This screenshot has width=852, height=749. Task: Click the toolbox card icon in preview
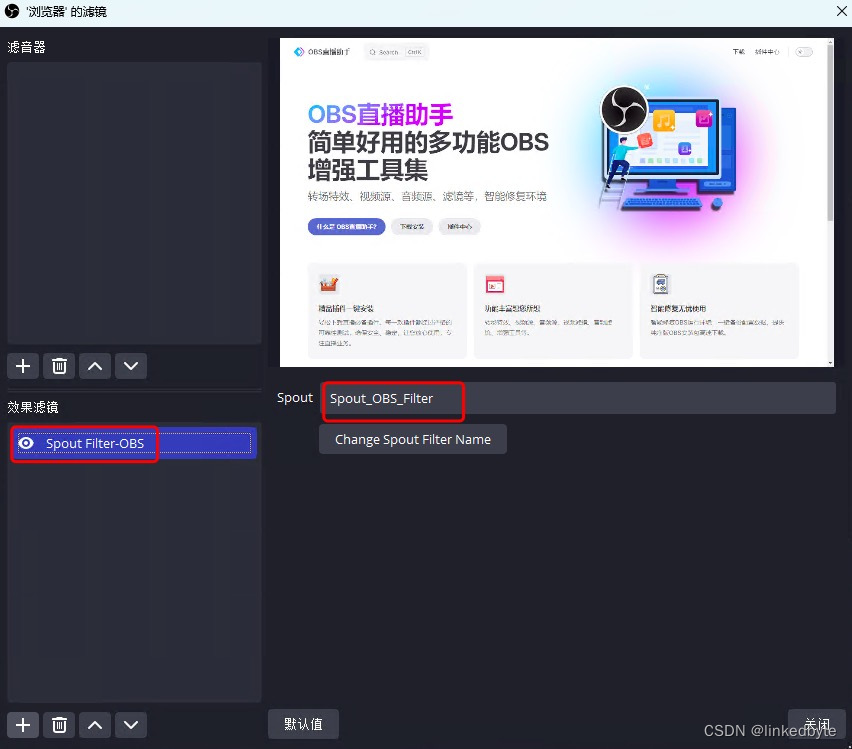(x=329, y=284)
